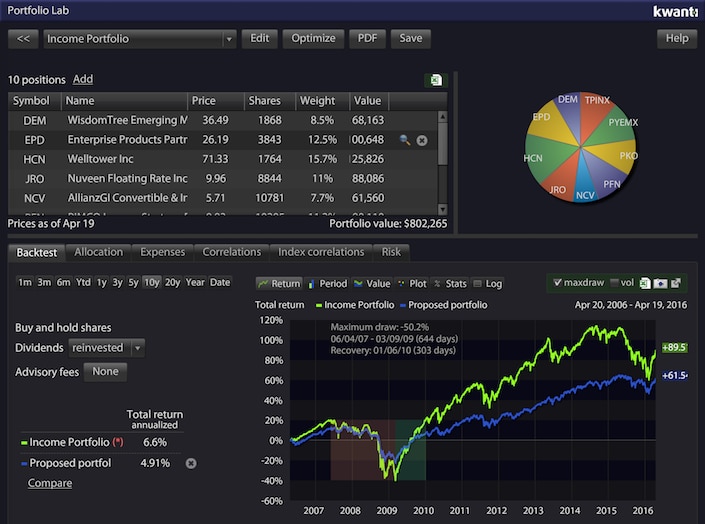Uncheck the maxdraw checkbox
The width and height of the screenshot is (705, 524).
[558, 282]
